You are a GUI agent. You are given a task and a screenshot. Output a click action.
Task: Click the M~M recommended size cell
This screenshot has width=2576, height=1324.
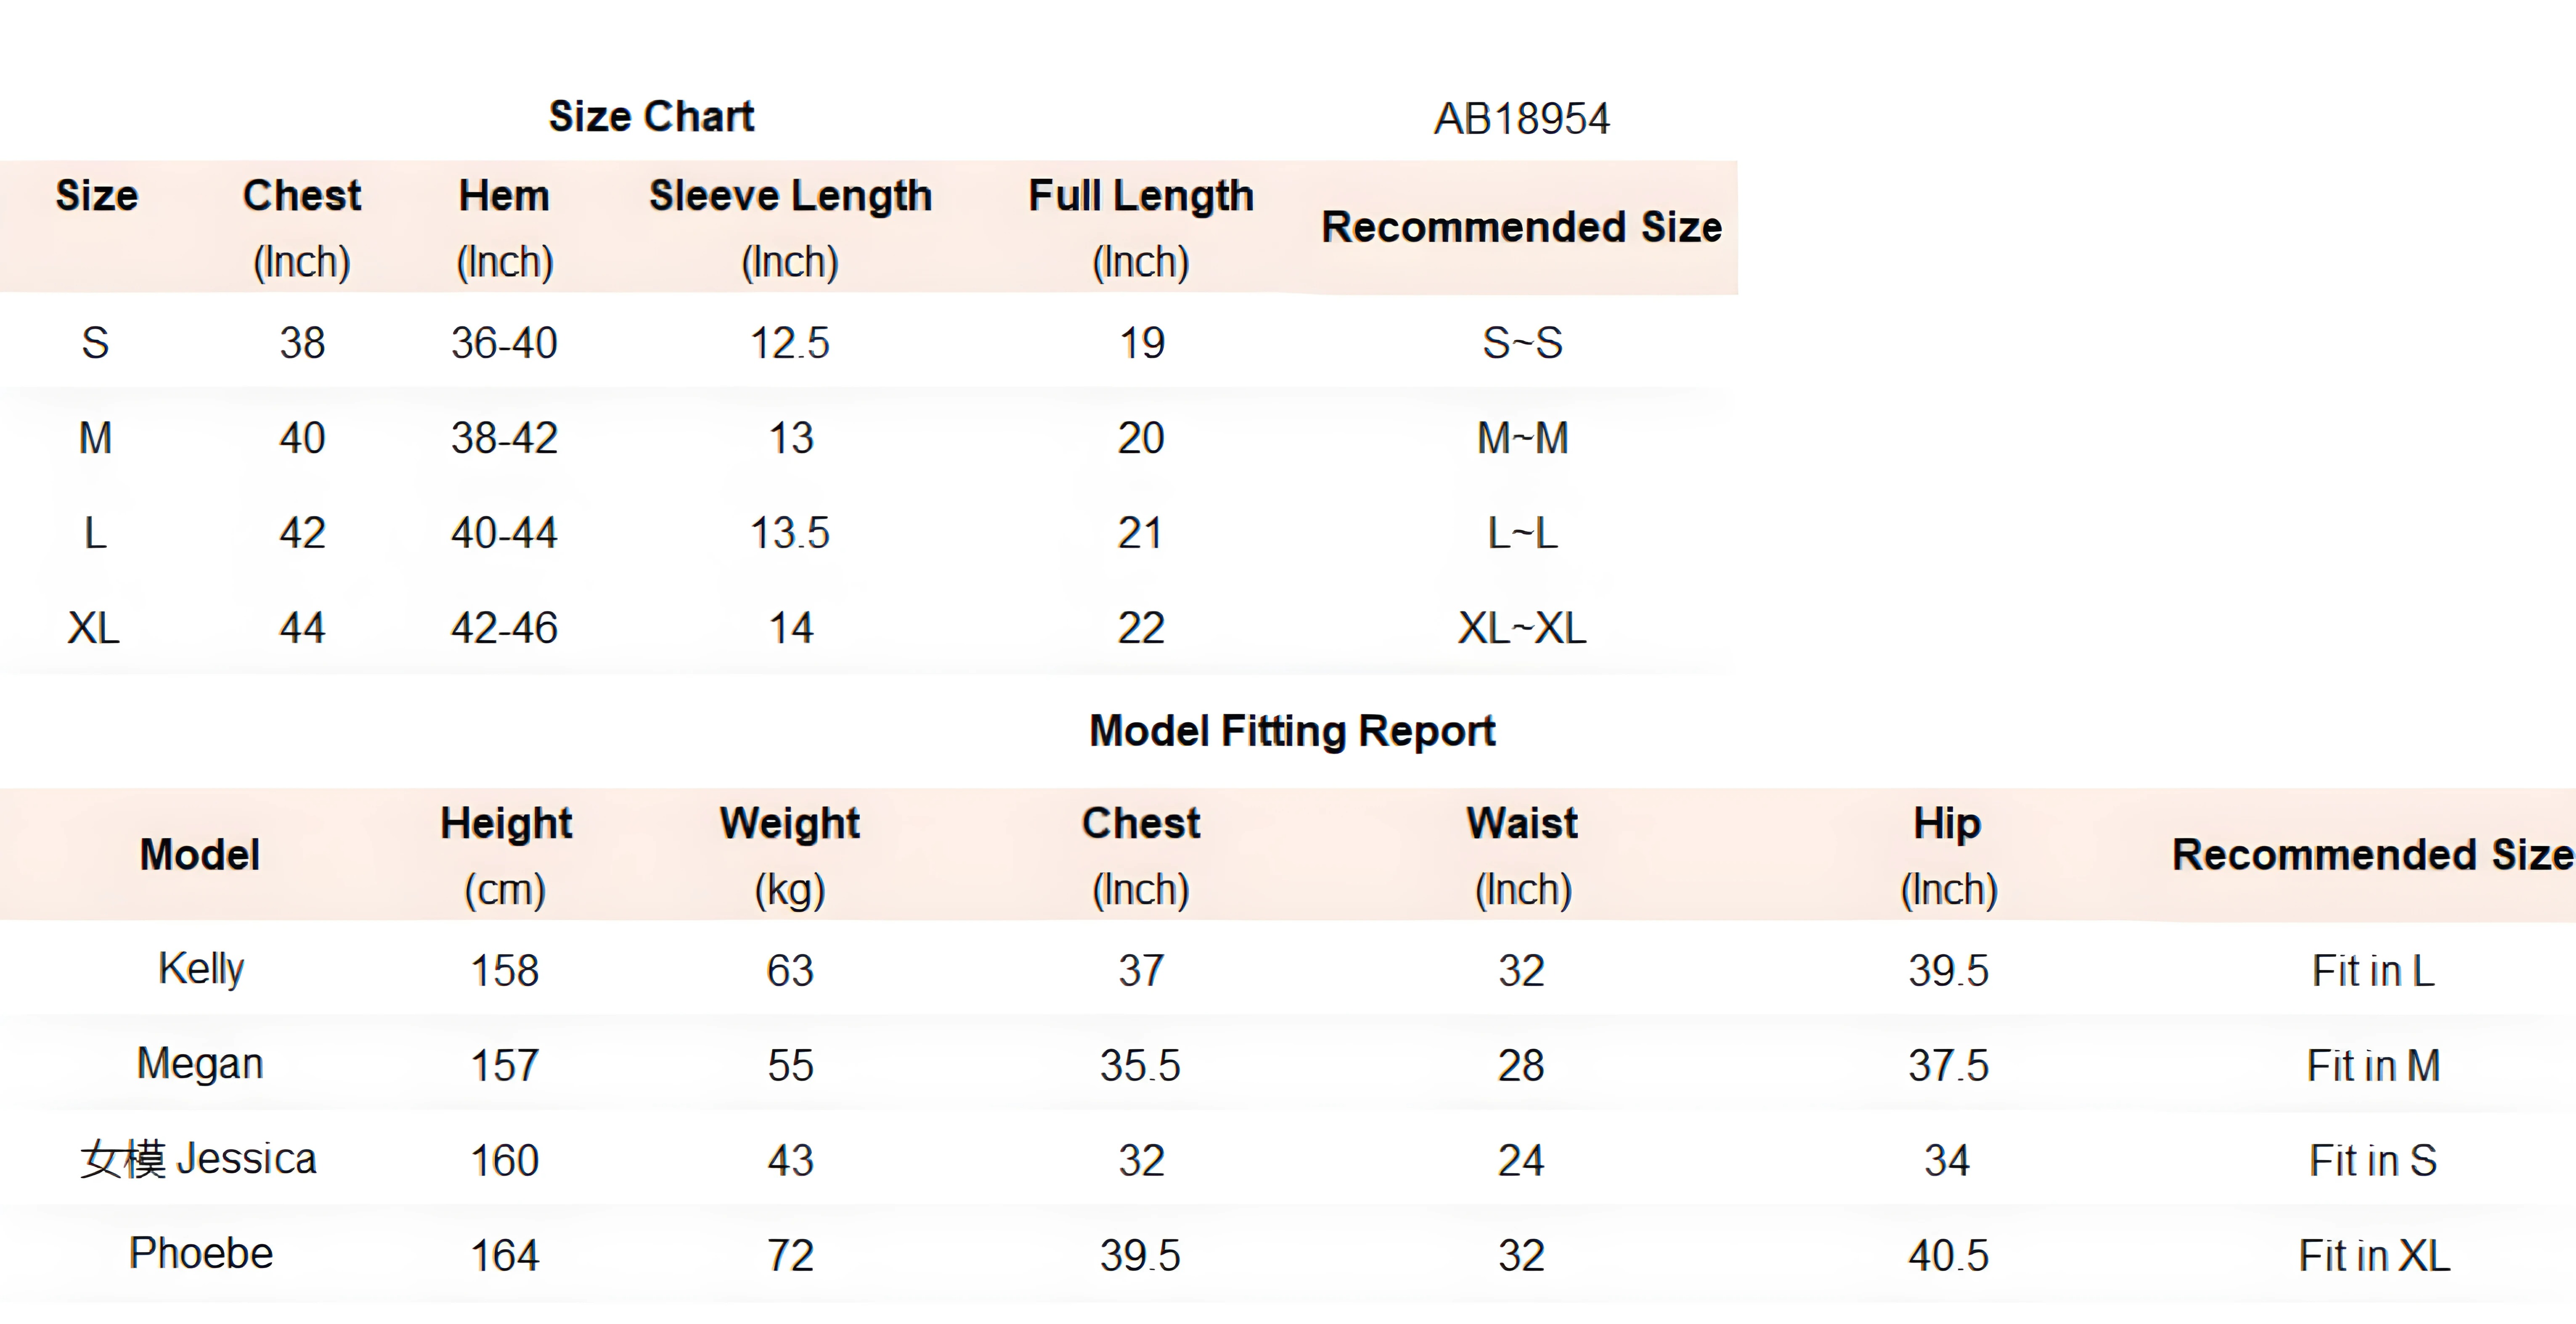[x=1522, y=438]
